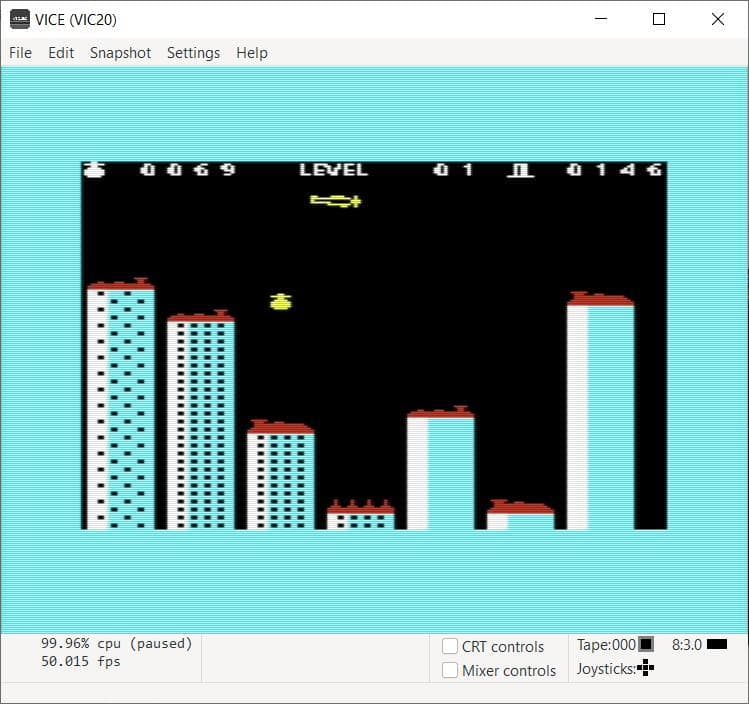The image size is (749, 704).
Task: Click the score value 0069
Action: 188,170
